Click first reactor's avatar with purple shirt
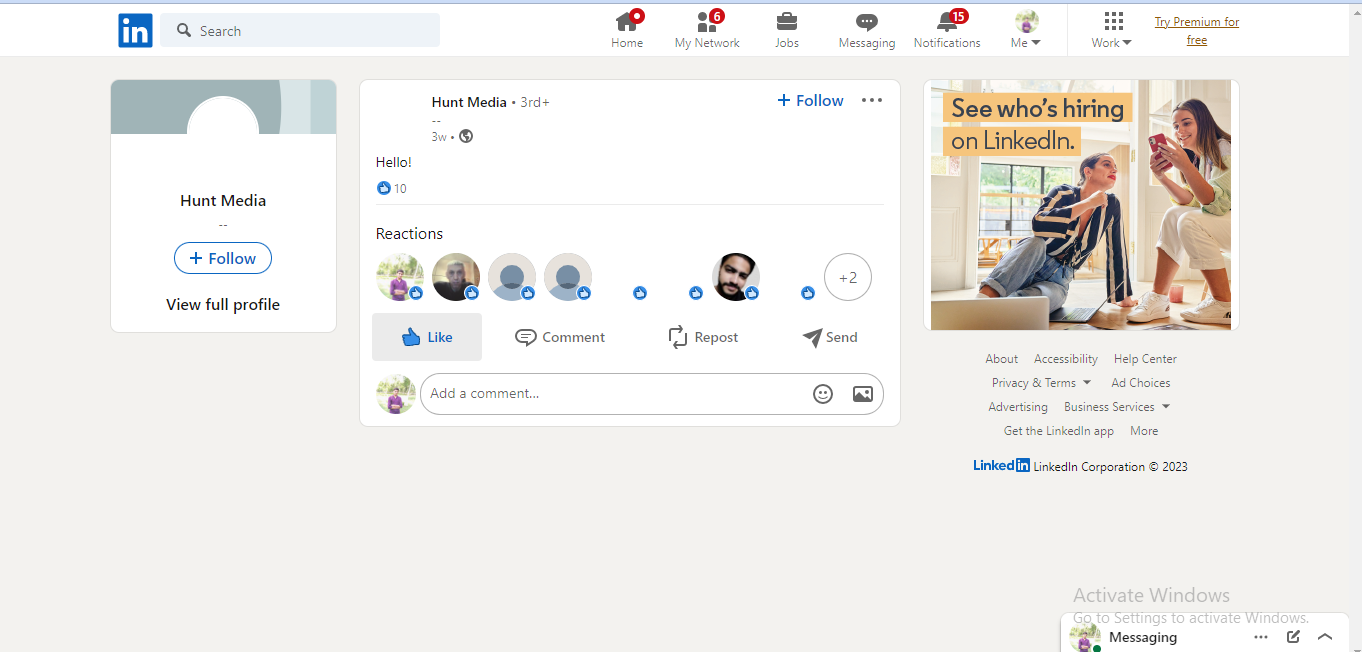Image resolution: width=1362 pixels, height=652 pixels. [x=400, y=277]
